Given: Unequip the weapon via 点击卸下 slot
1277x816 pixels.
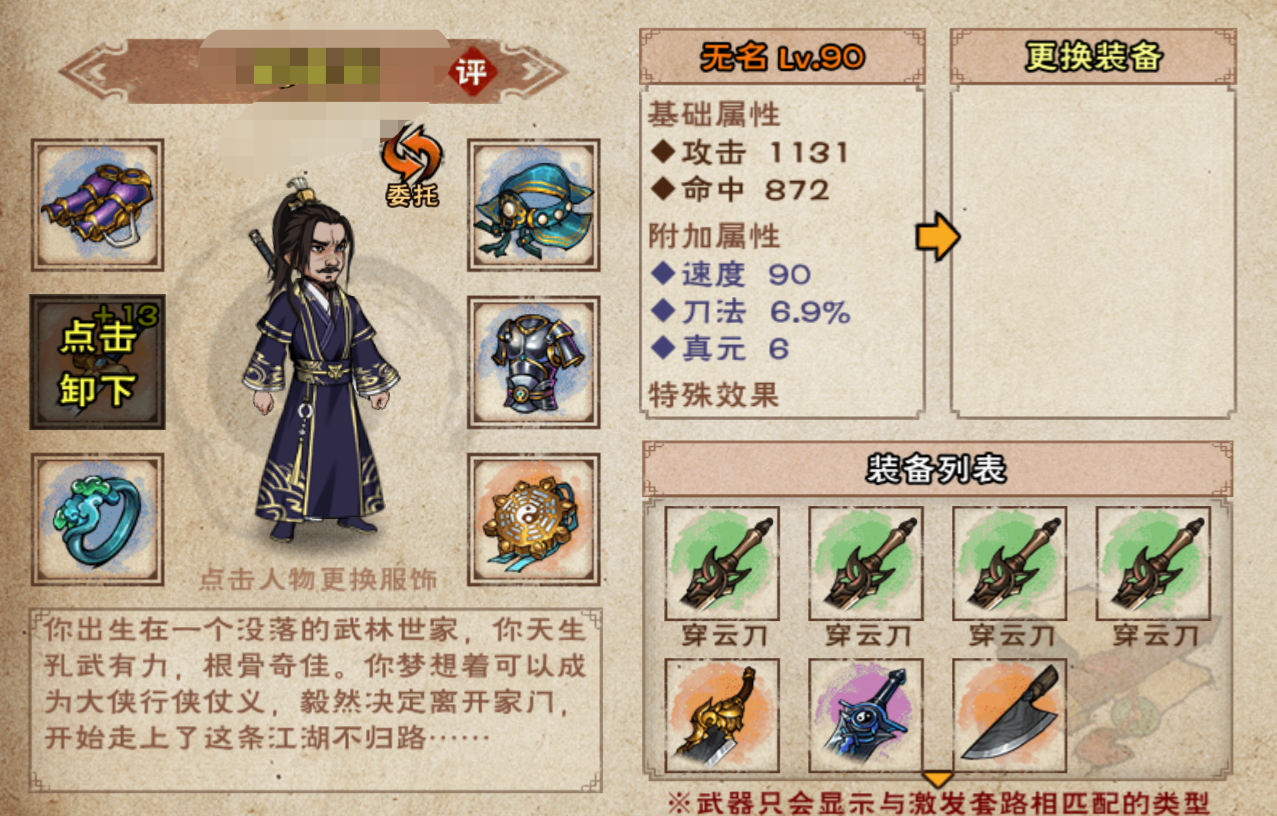Looking at the screenshot, I should coord(97,362).
